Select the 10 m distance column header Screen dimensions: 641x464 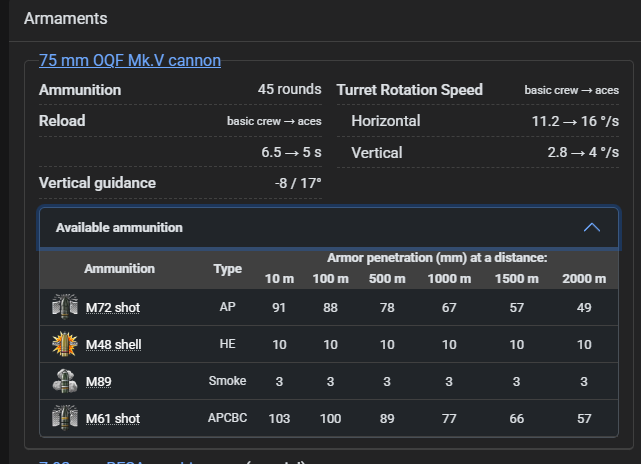pos(279,278)
